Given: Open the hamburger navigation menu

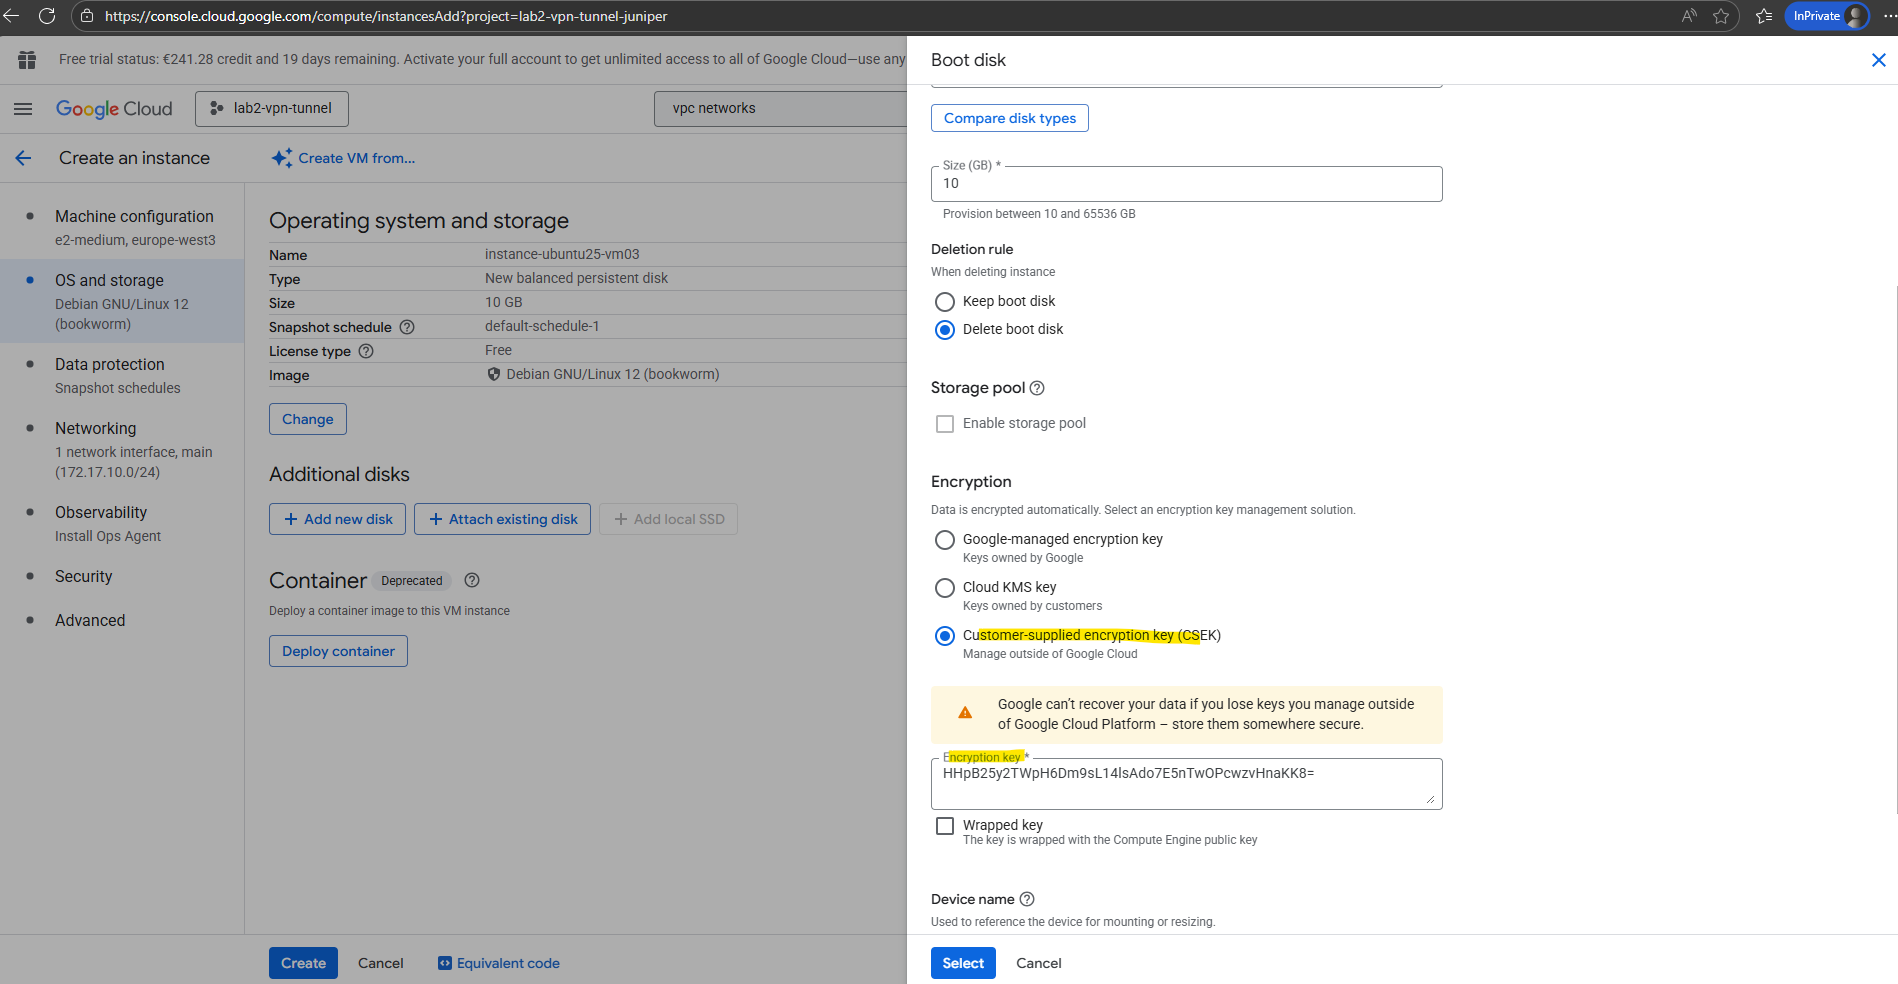Looking at the screenshot, I should click(x=23, y=109).
